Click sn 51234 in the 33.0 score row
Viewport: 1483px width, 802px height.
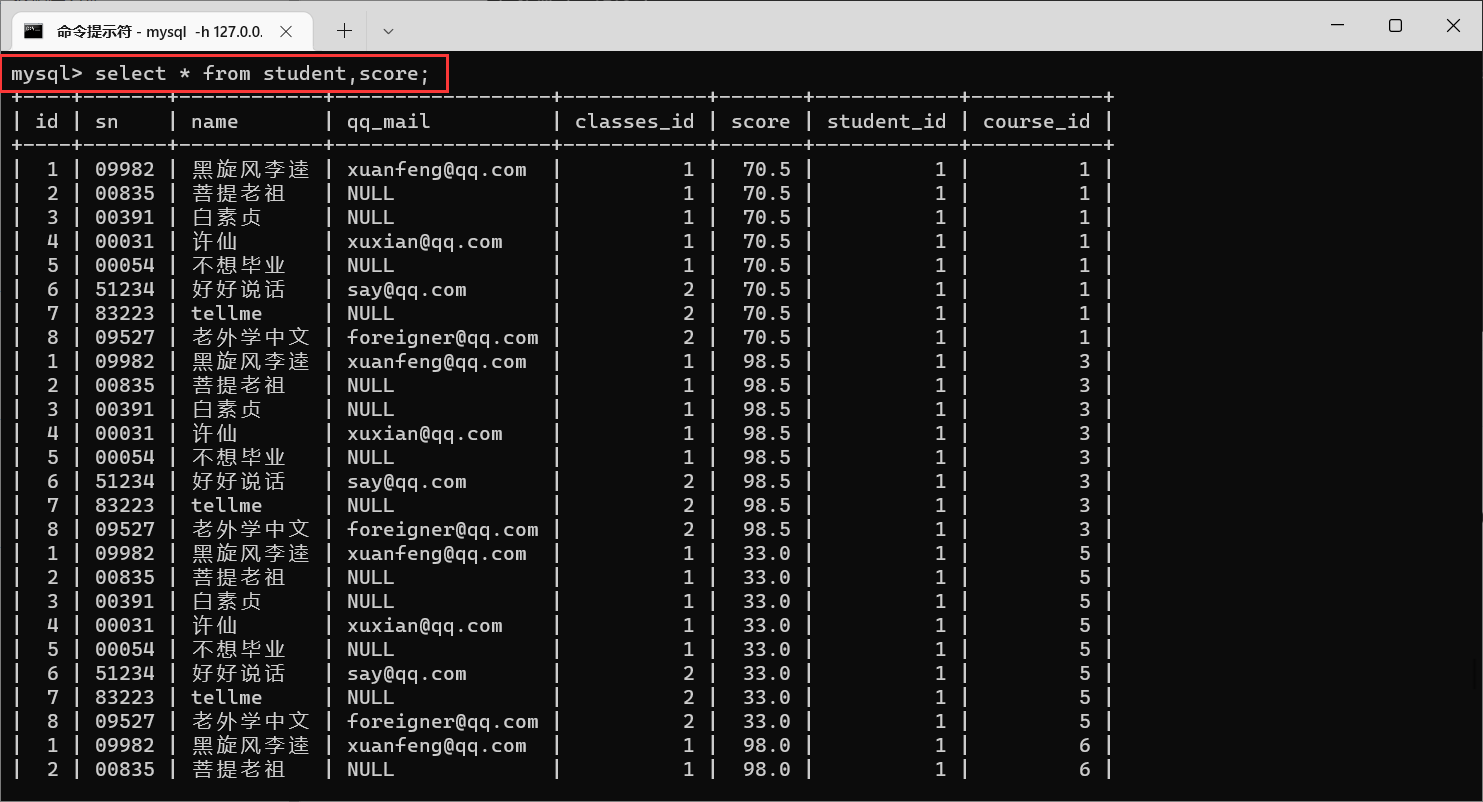(x=125, y=673)
